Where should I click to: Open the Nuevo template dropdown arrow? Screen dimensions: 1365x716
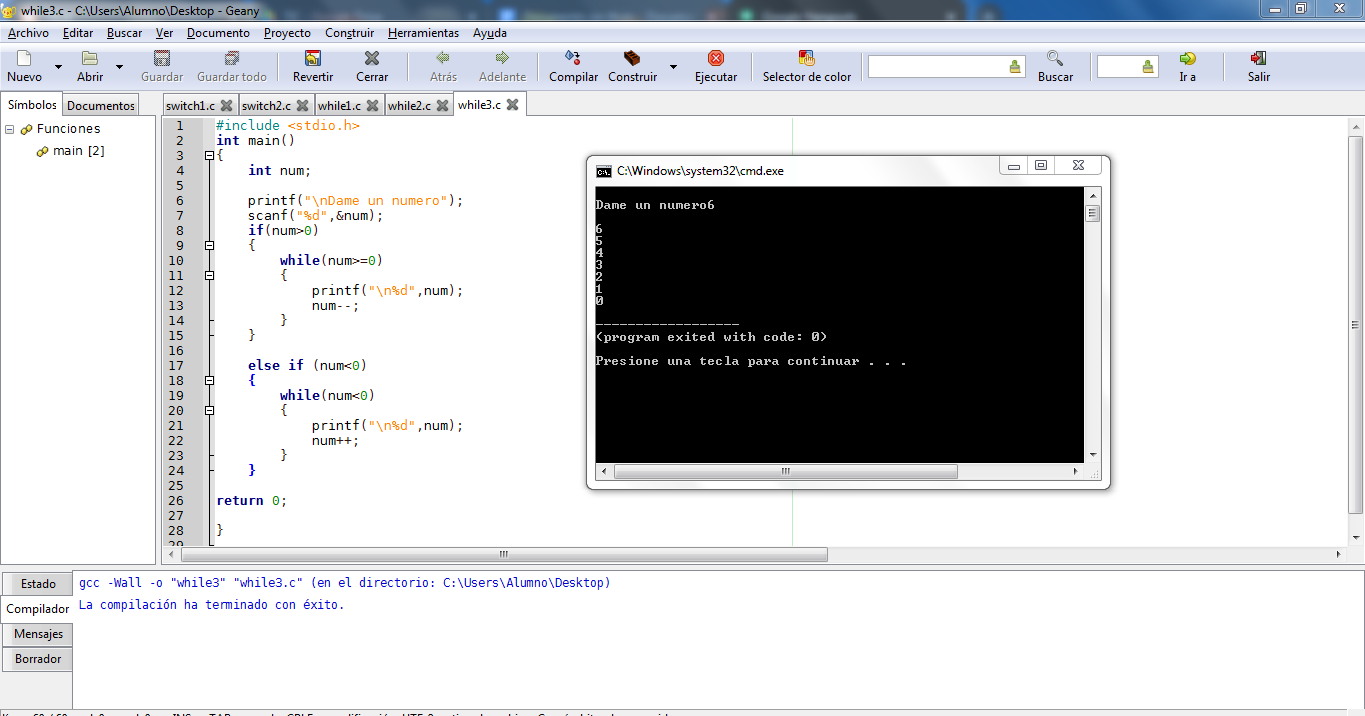coord(58,67)
